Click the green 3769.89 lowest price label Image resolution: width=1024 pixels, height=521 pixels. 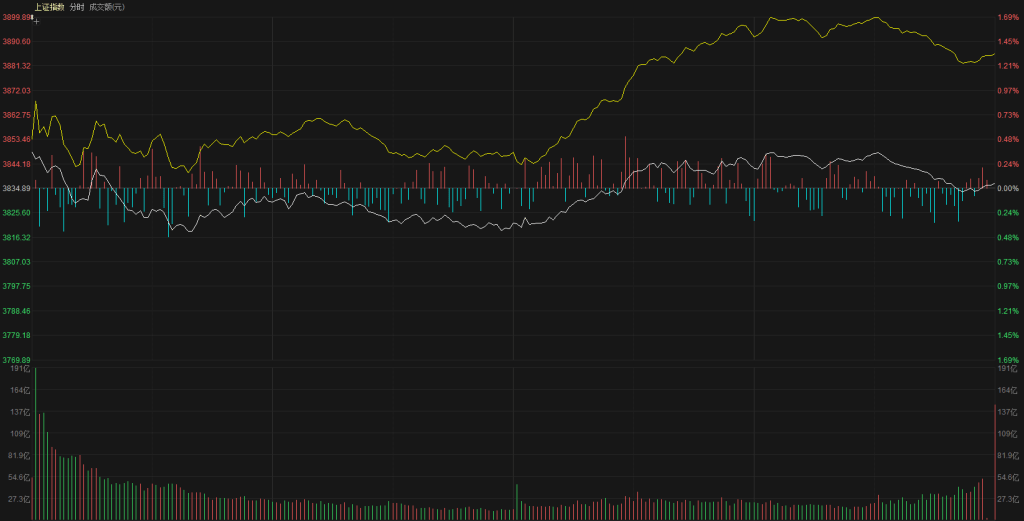click(17, 360)
